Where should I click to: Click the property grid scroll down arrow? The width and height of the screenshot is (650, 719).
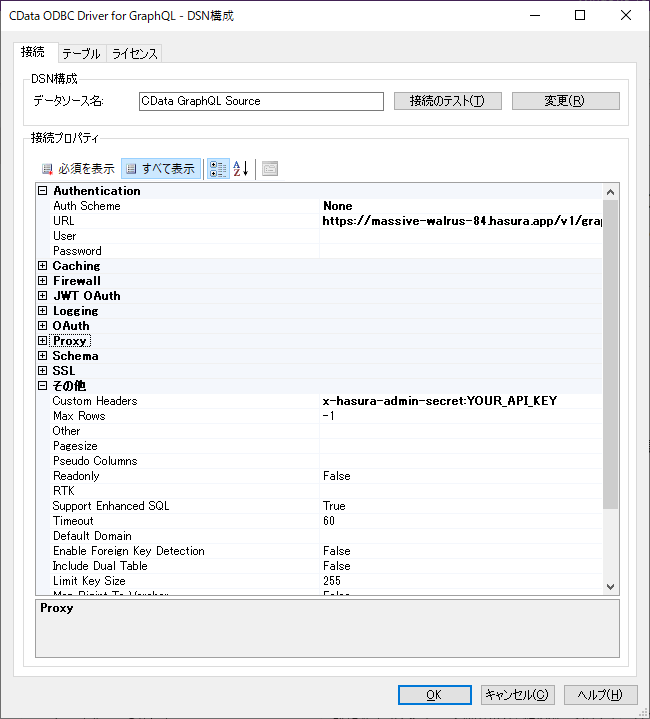pos(611,586)
